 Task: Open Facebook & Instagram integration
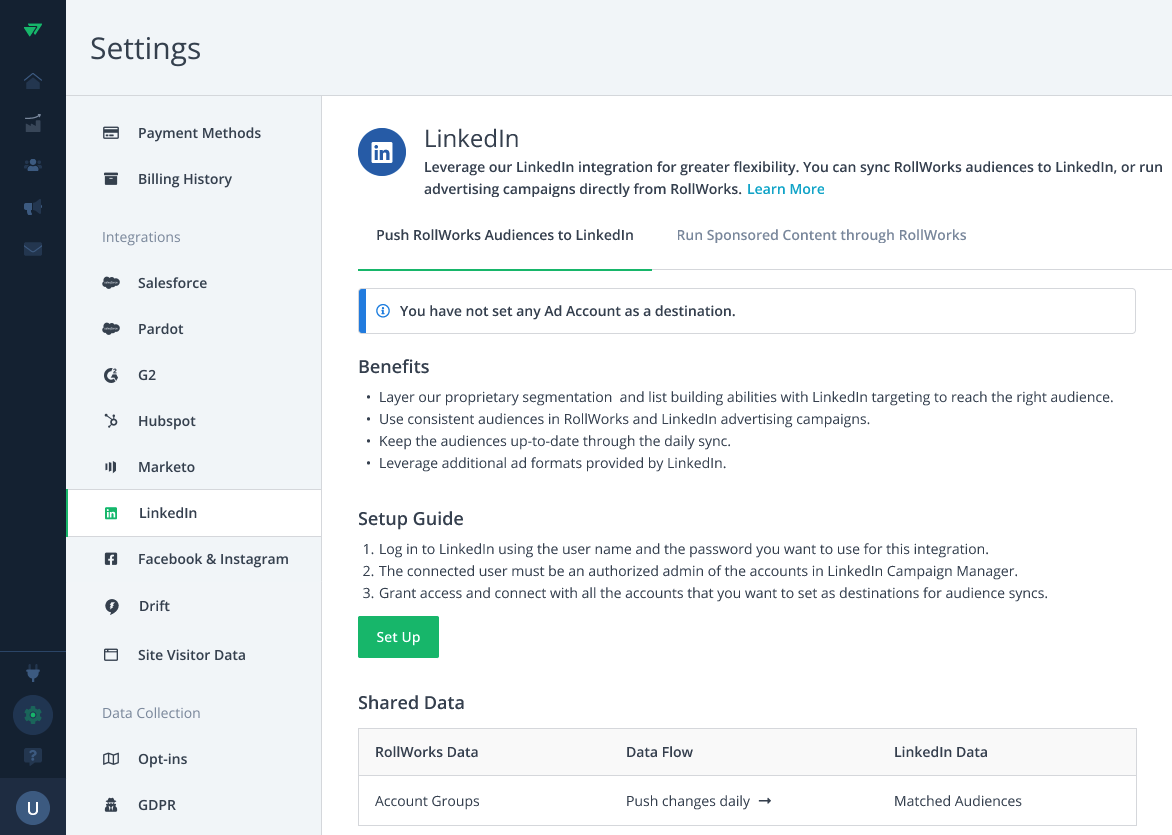pyautogui.click(x=194, y=559)
